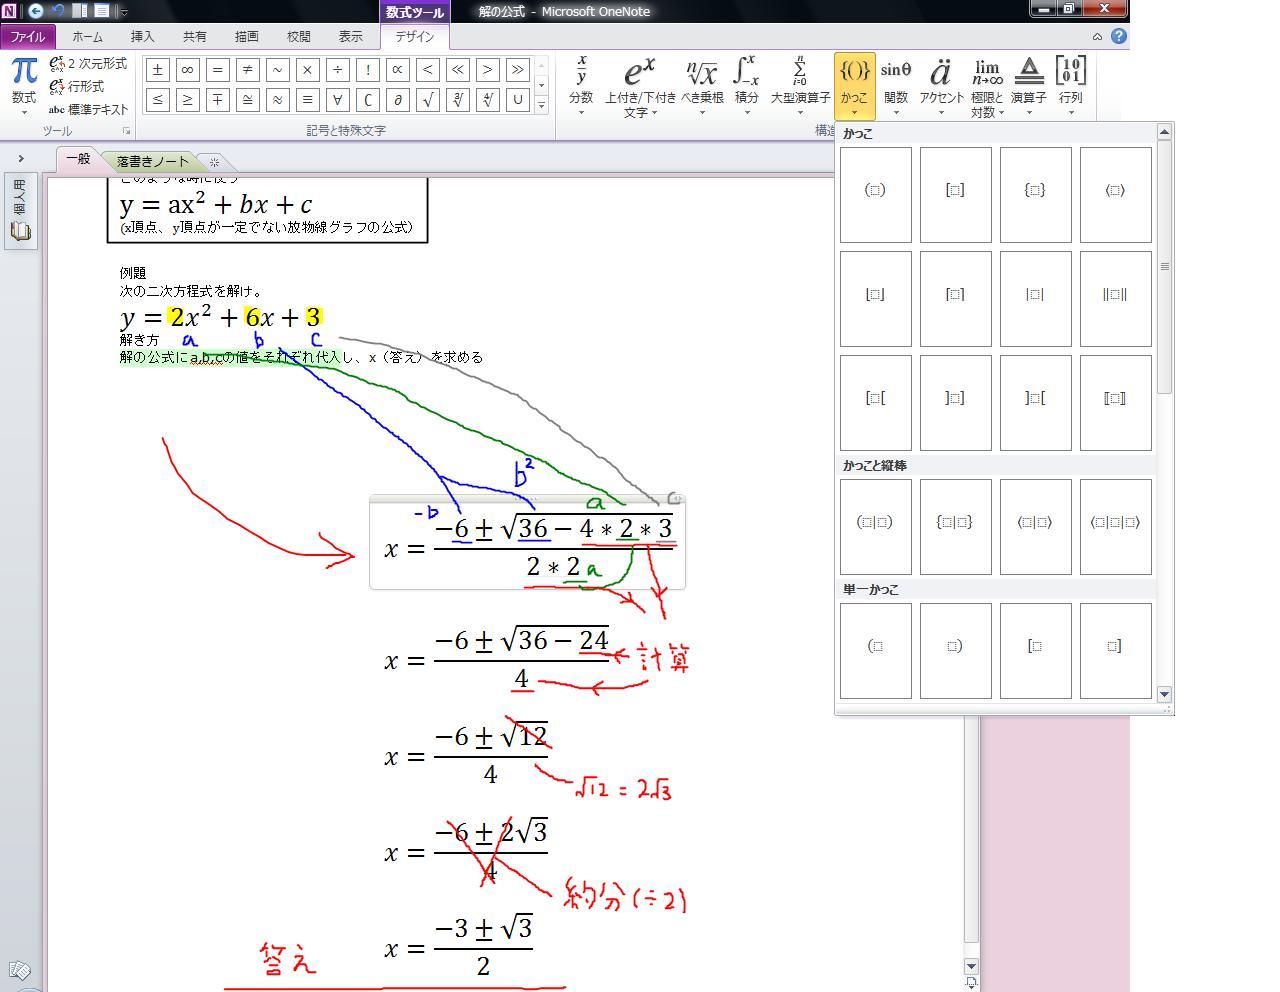Image resolution: width=1280 pixels, height=992 pixels.
Task: Open the 分数 fraction dropdown
Action: coord(581,87)
